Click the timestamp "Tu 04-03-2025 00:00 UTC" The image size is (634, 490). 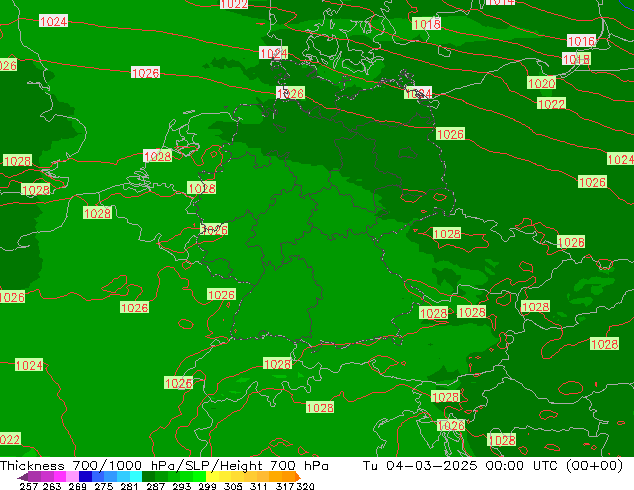(x=461, y=466)
